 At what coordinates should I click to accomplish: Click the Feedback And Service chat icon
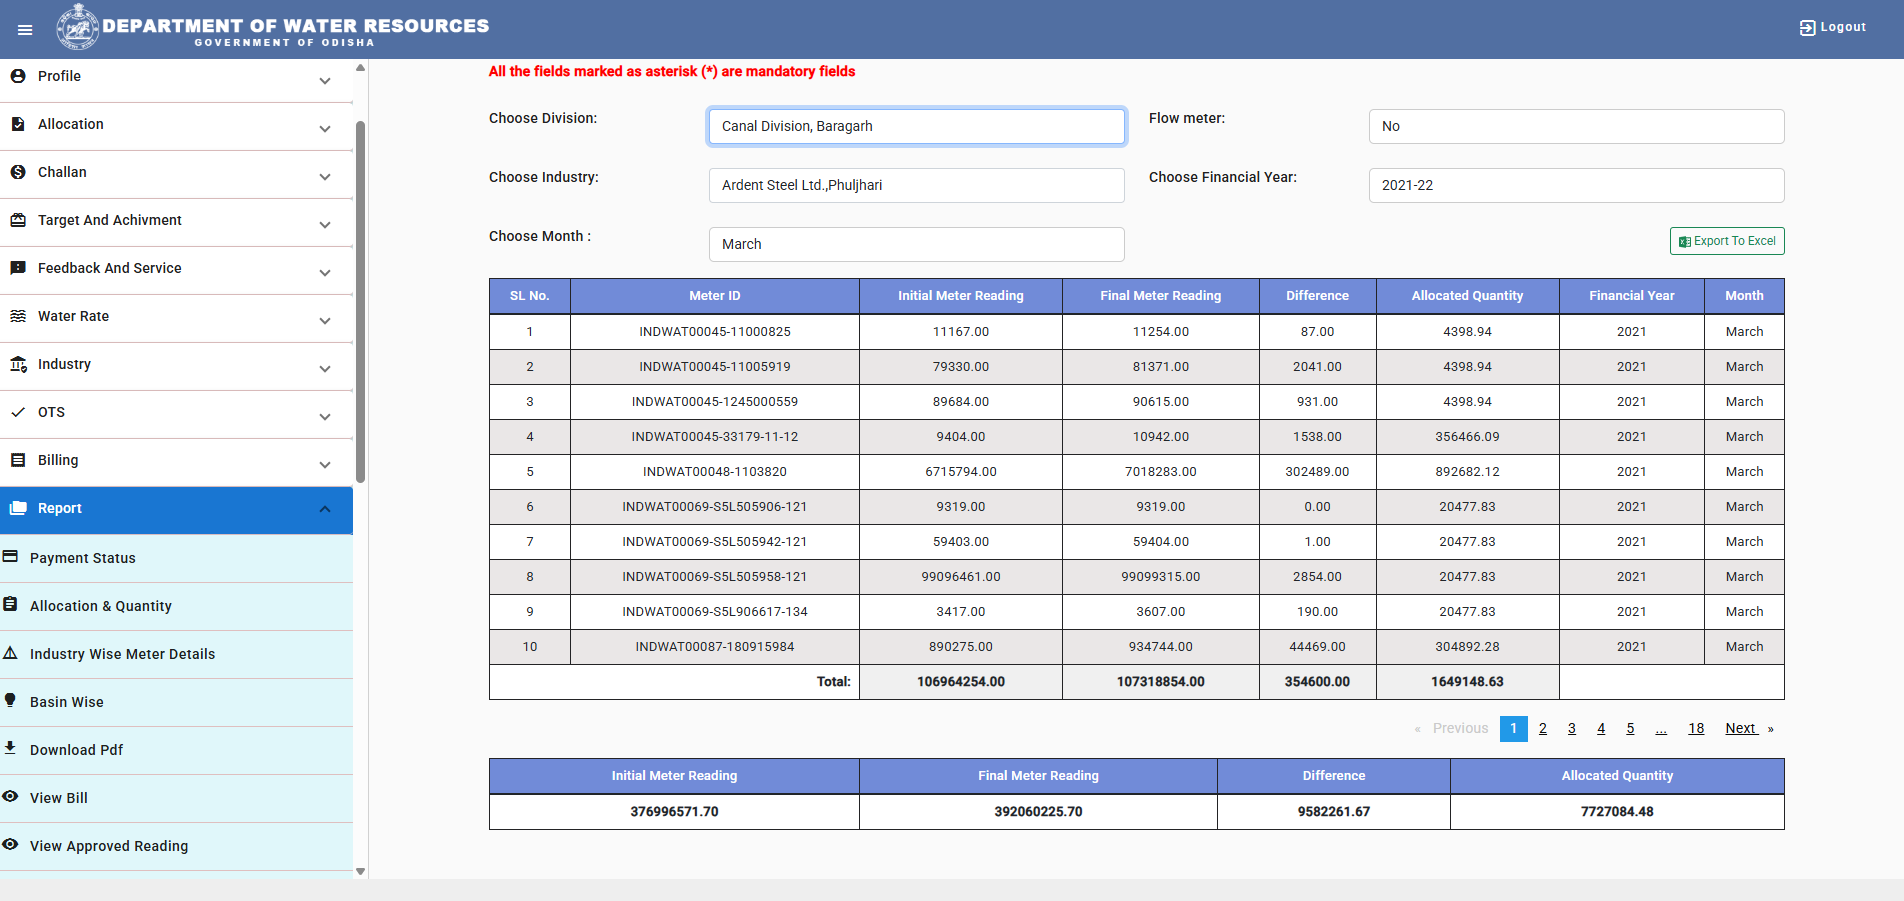click(18, 268)
